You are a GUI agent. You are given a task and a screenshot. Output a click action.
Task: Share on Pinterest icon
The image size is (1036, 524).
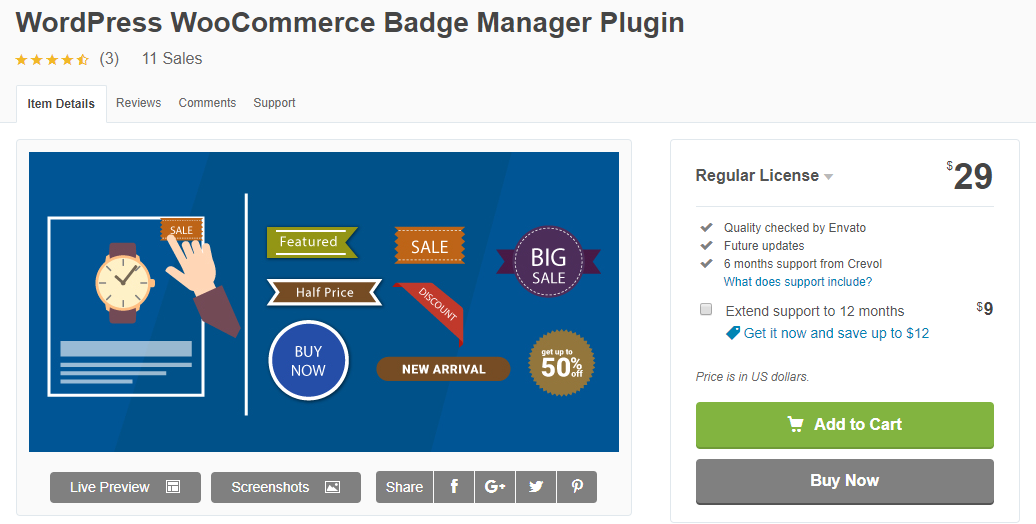click(577, 487)
